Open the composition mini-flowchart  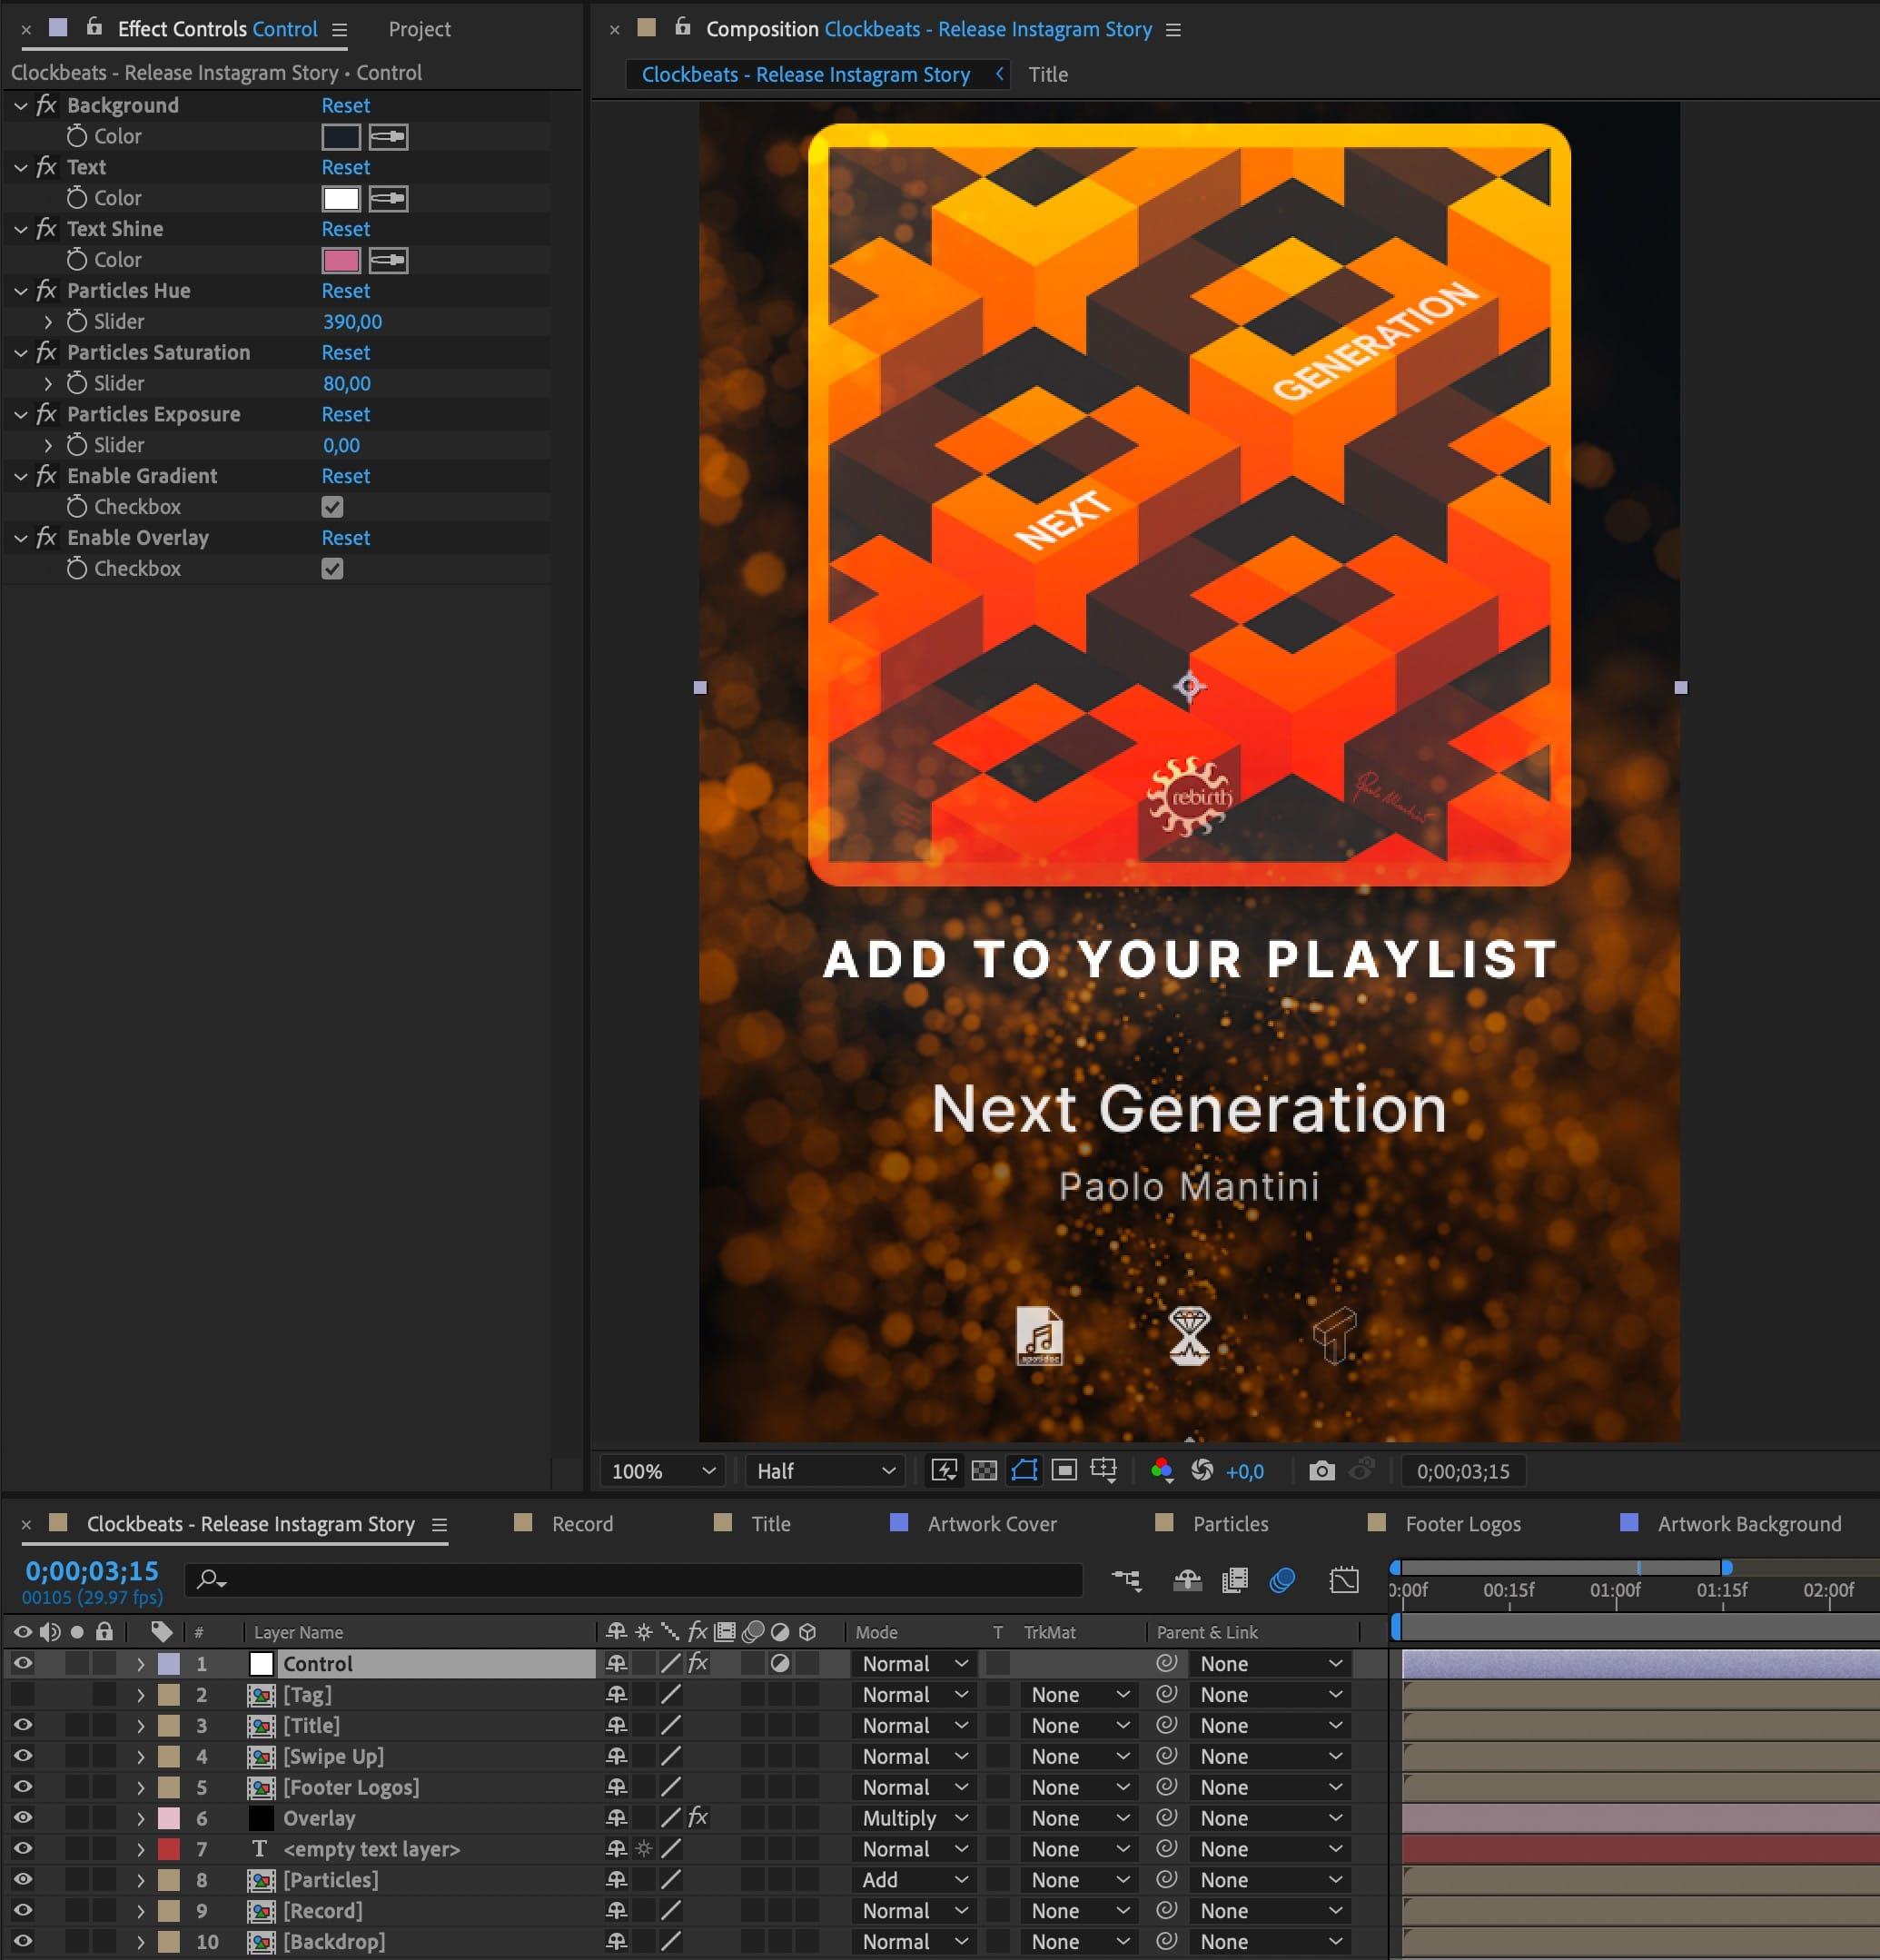pyautogui.click(x=1127, y=1581)
